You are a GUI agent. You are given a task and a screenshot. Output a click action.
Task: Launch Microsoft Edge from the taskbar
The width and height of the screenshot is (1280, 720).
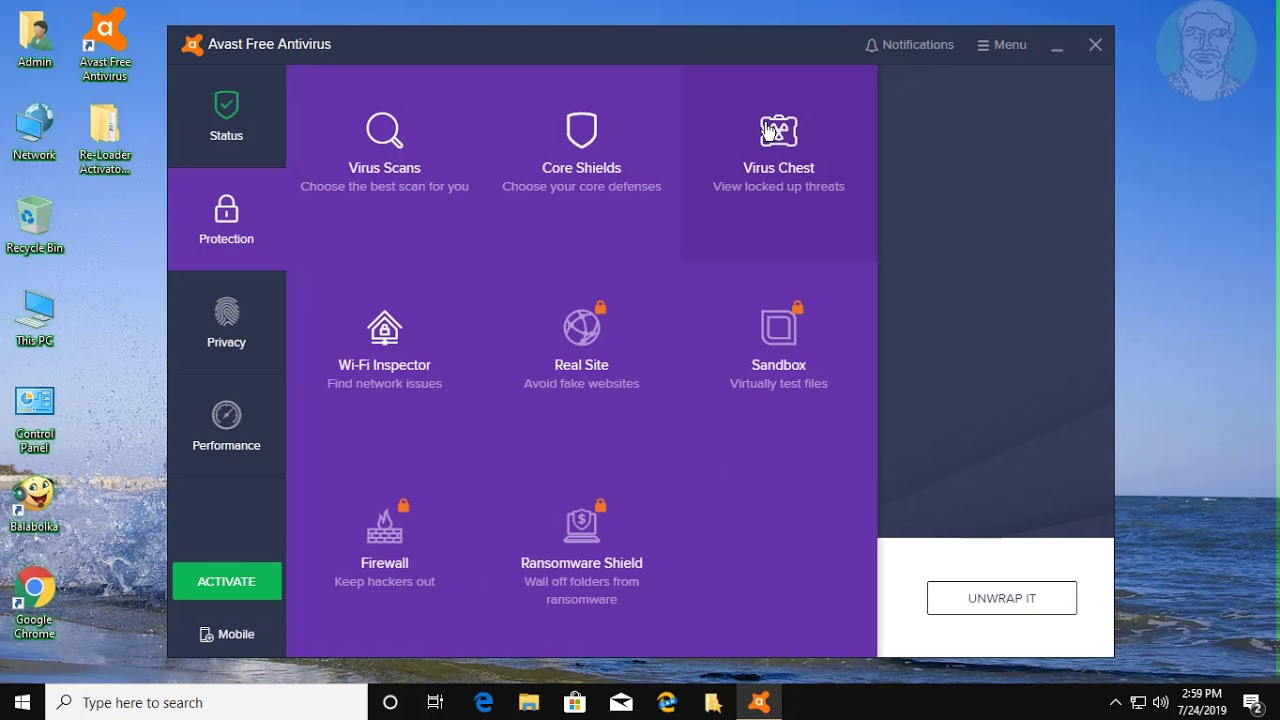(483, 702)
